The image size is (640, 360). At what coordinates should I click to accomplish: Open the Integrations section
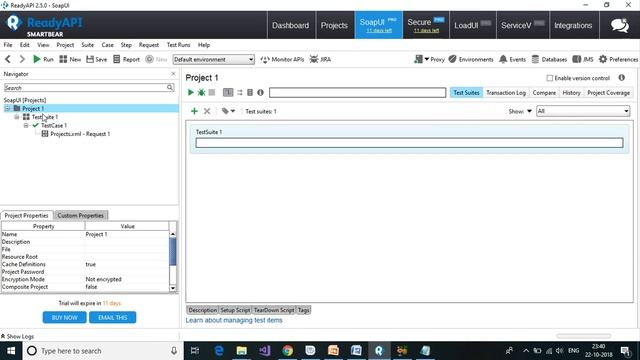click(573, 25)
